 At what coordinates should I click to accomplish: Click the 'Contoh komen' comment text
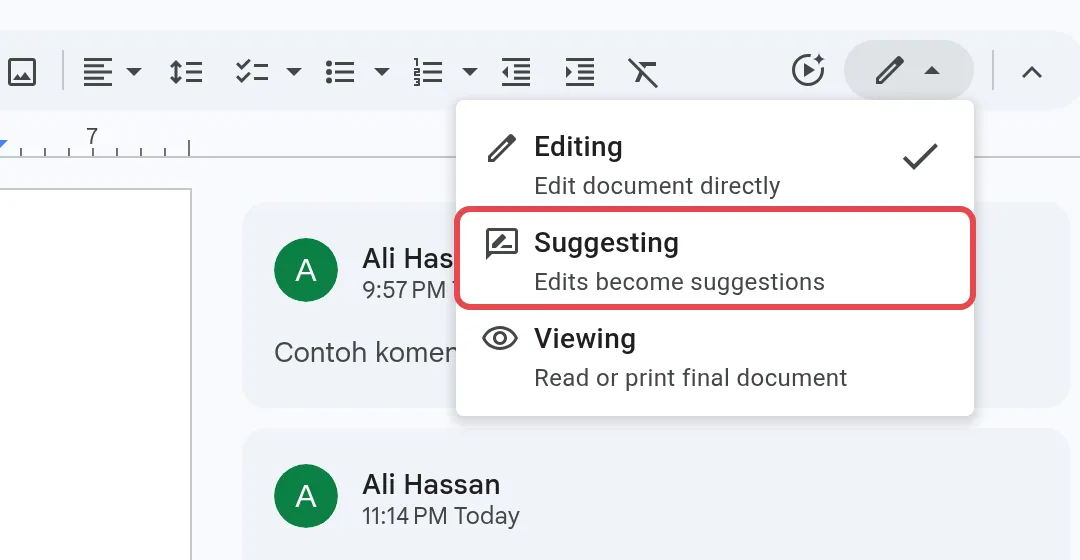tap(364, 353)
